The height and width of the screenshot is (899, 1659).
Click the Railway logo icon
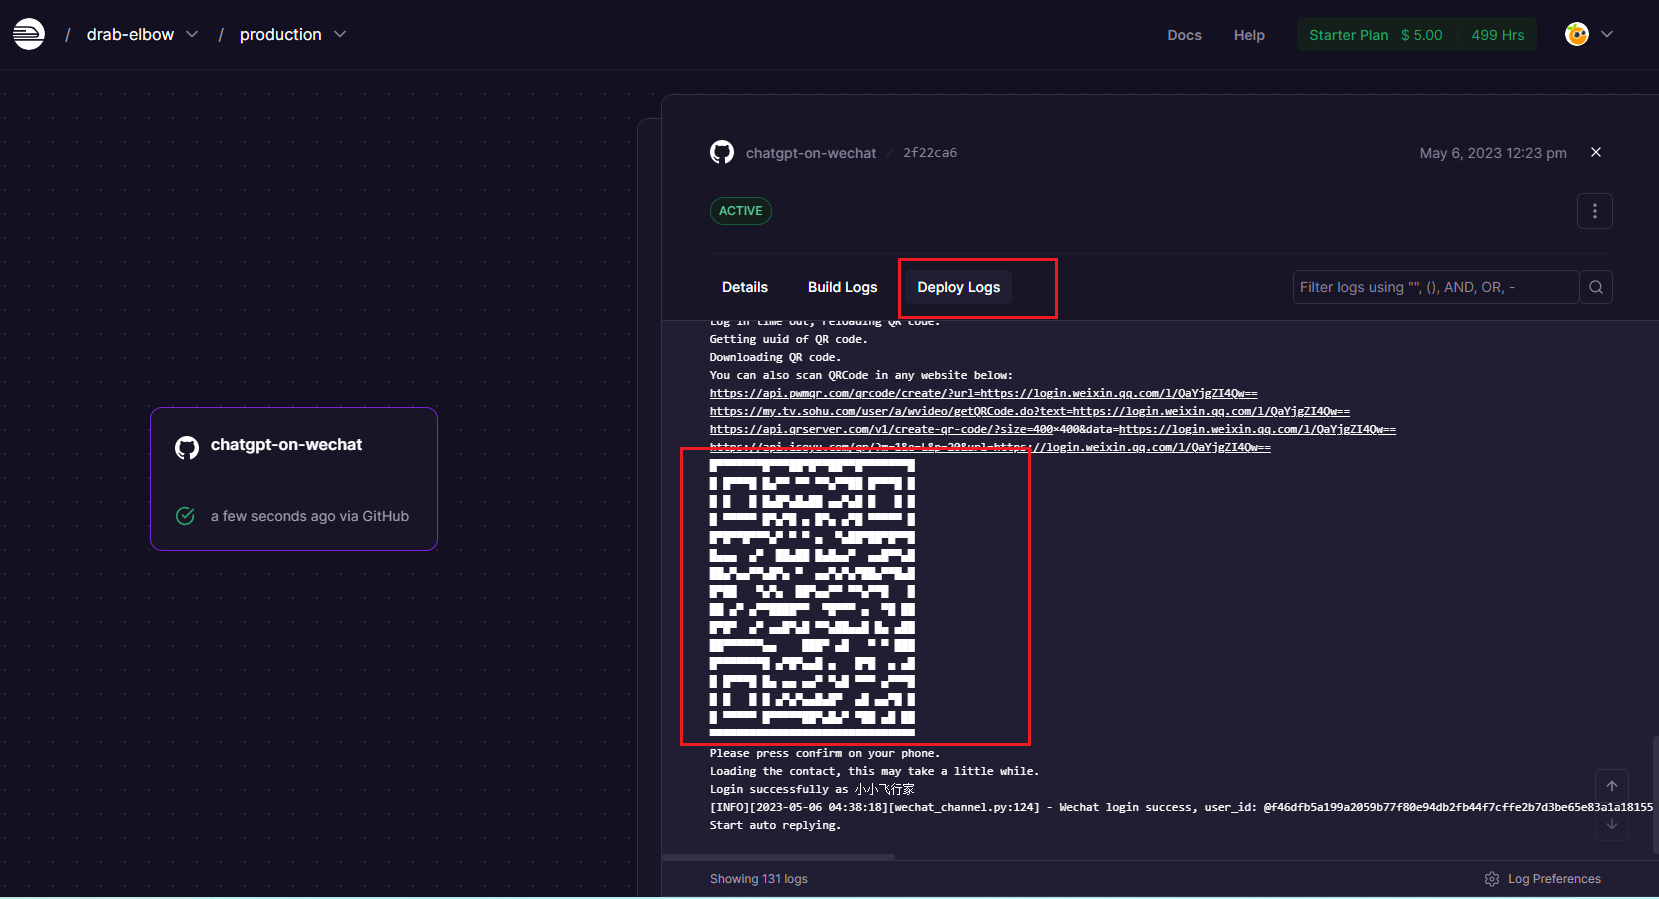coord(28,34)
